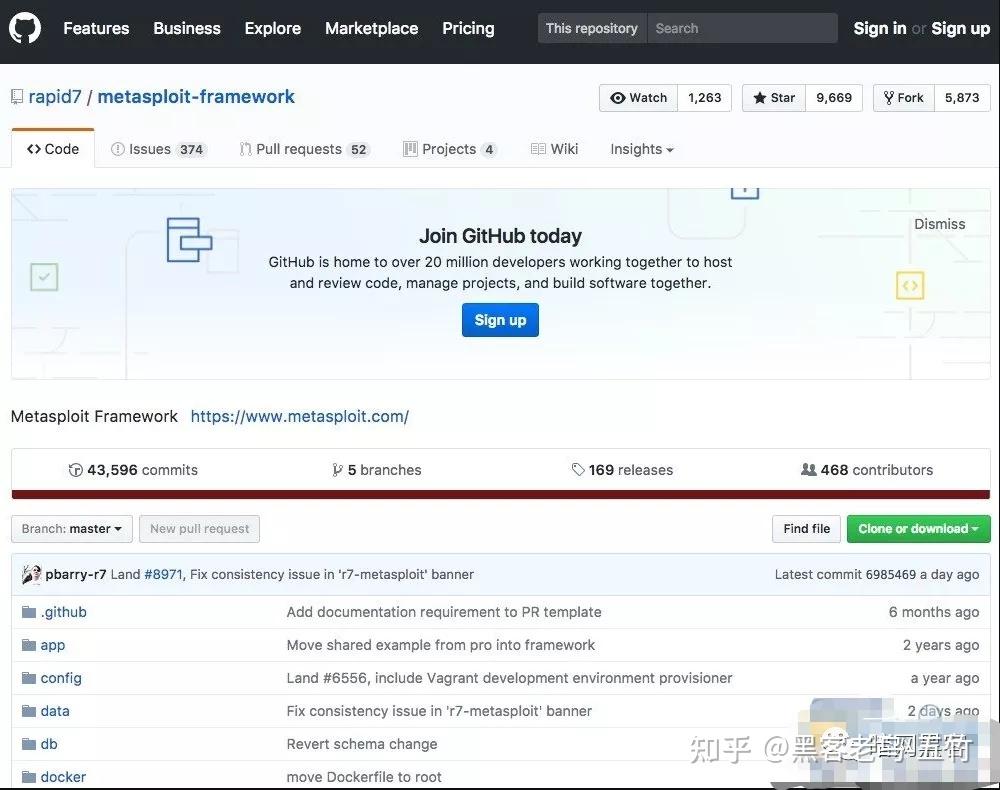The width and height of the screenshot is (1000, 790).
Task: Open the Marketplace page
Action: coord(372,28)
